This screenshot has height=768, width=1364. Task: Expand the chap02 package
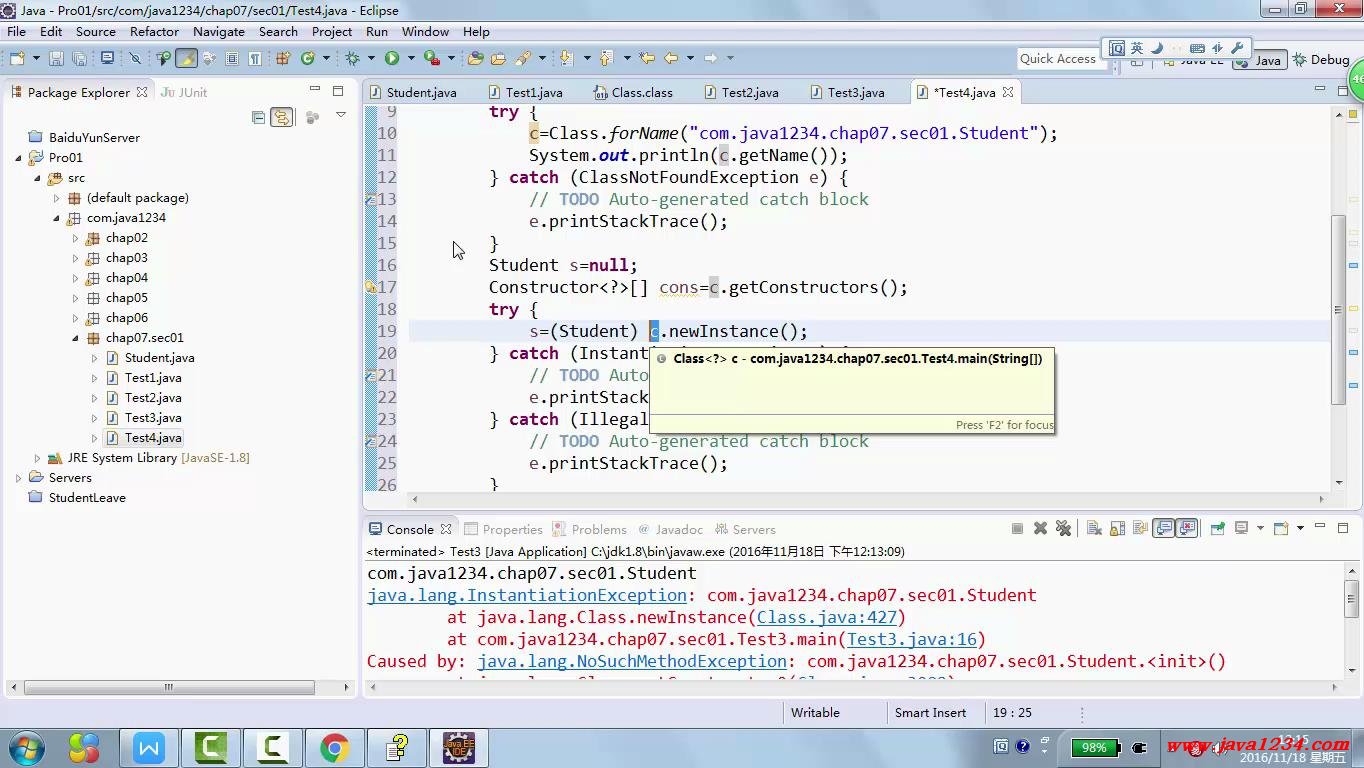[x=75, y=238]
